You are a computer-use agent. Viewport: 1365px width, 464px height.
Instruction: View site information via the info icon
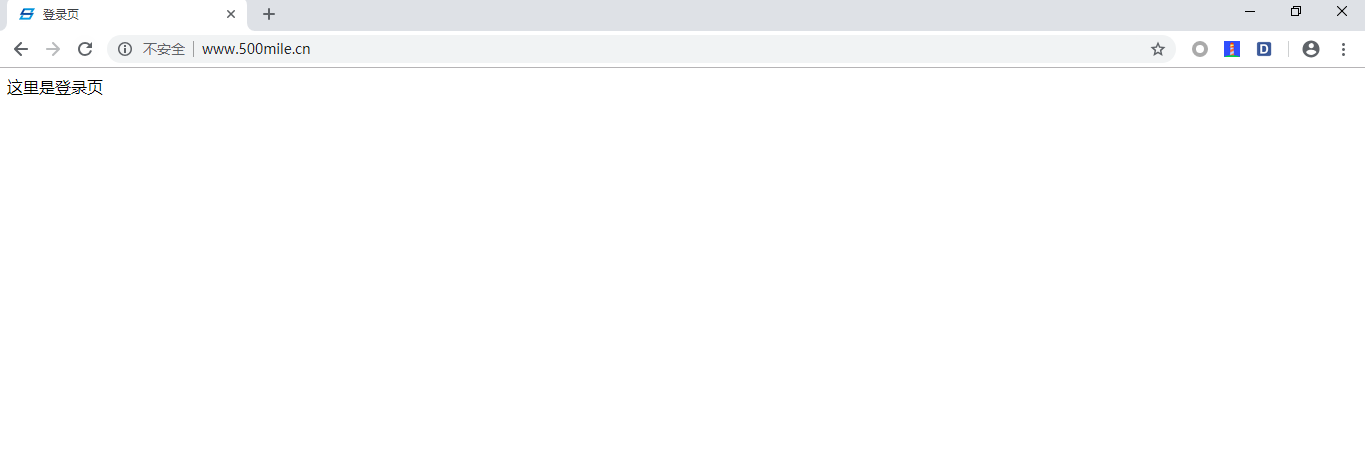(x=125, y=49)
